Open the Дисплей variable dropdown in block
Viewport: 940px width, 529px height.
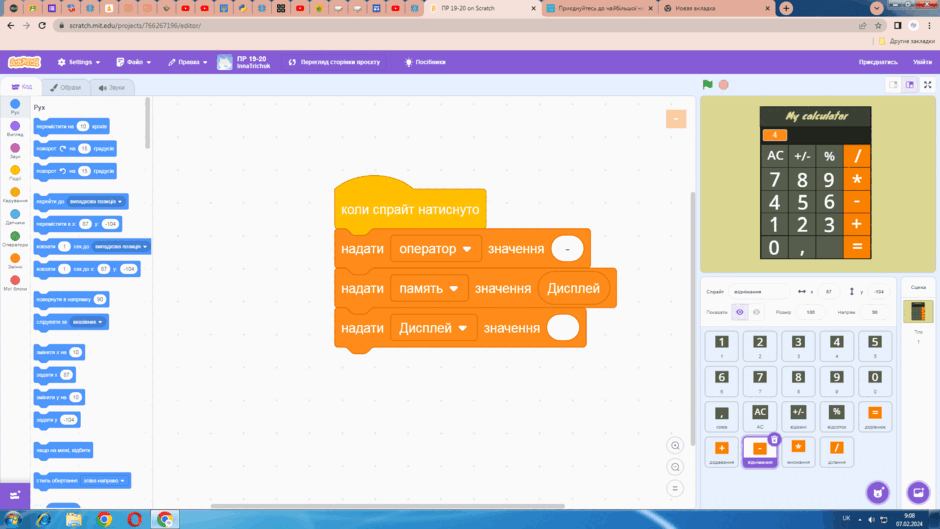point(433,328)
